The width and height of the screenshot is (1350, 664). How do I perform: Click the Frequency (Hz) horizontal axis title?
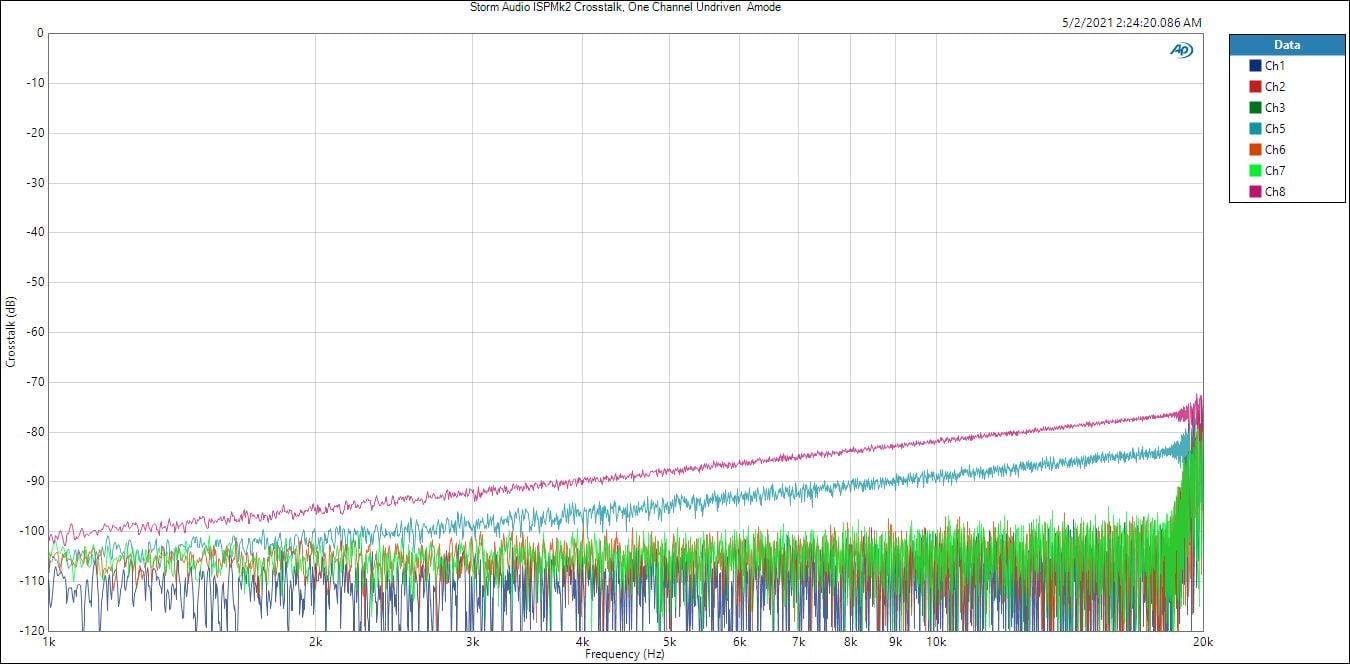point(624,654)
